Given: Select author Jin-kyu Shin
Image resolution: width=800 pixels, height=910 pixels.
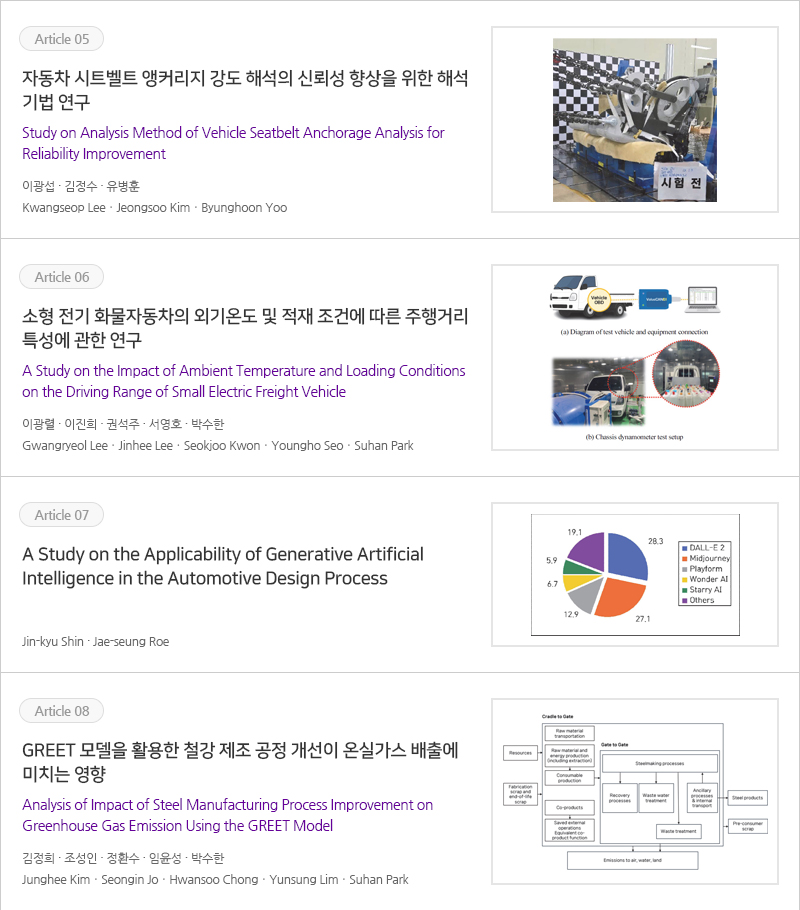Looking at the screenshot, I should pyautogui.click(x=53, y=641).
